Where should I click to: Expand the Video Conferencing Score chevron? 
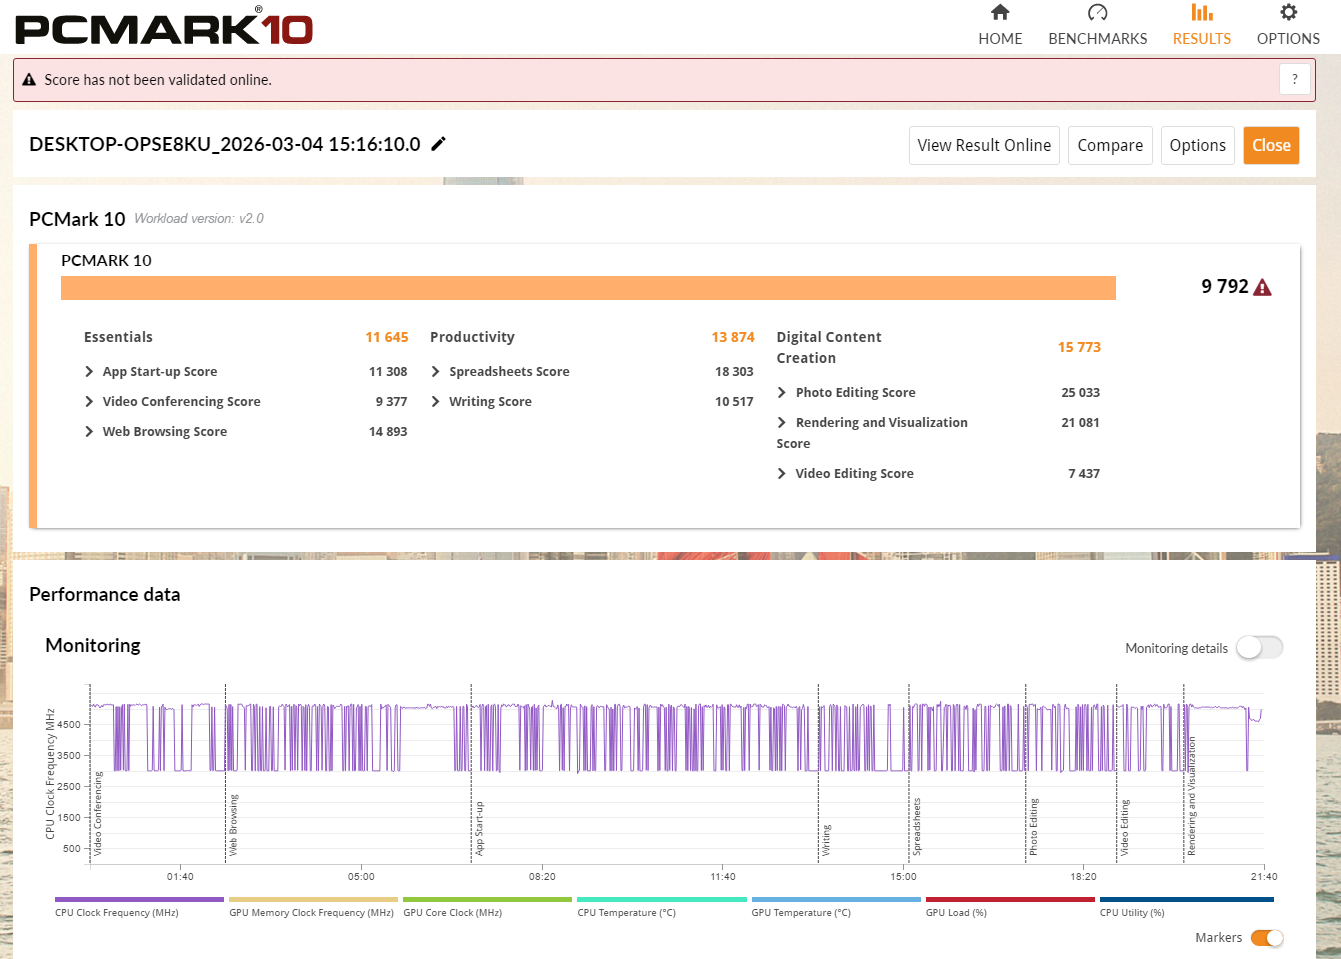pyautogui.click(x=90, y=402)
